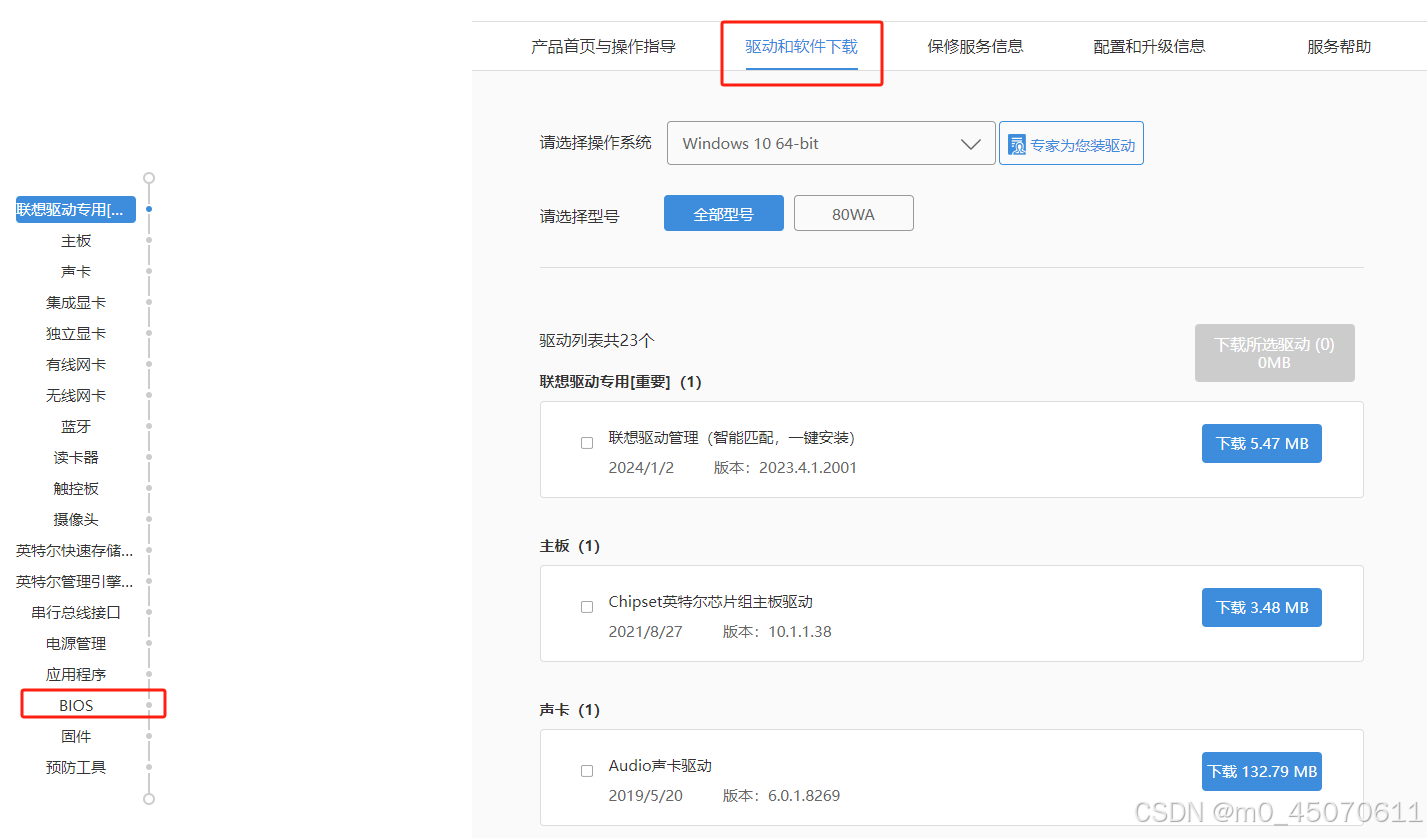Click the date 2024/1/2
The height and width of the screenshot is (838, 1427).
pyautogui.click(x=641, y=468)
